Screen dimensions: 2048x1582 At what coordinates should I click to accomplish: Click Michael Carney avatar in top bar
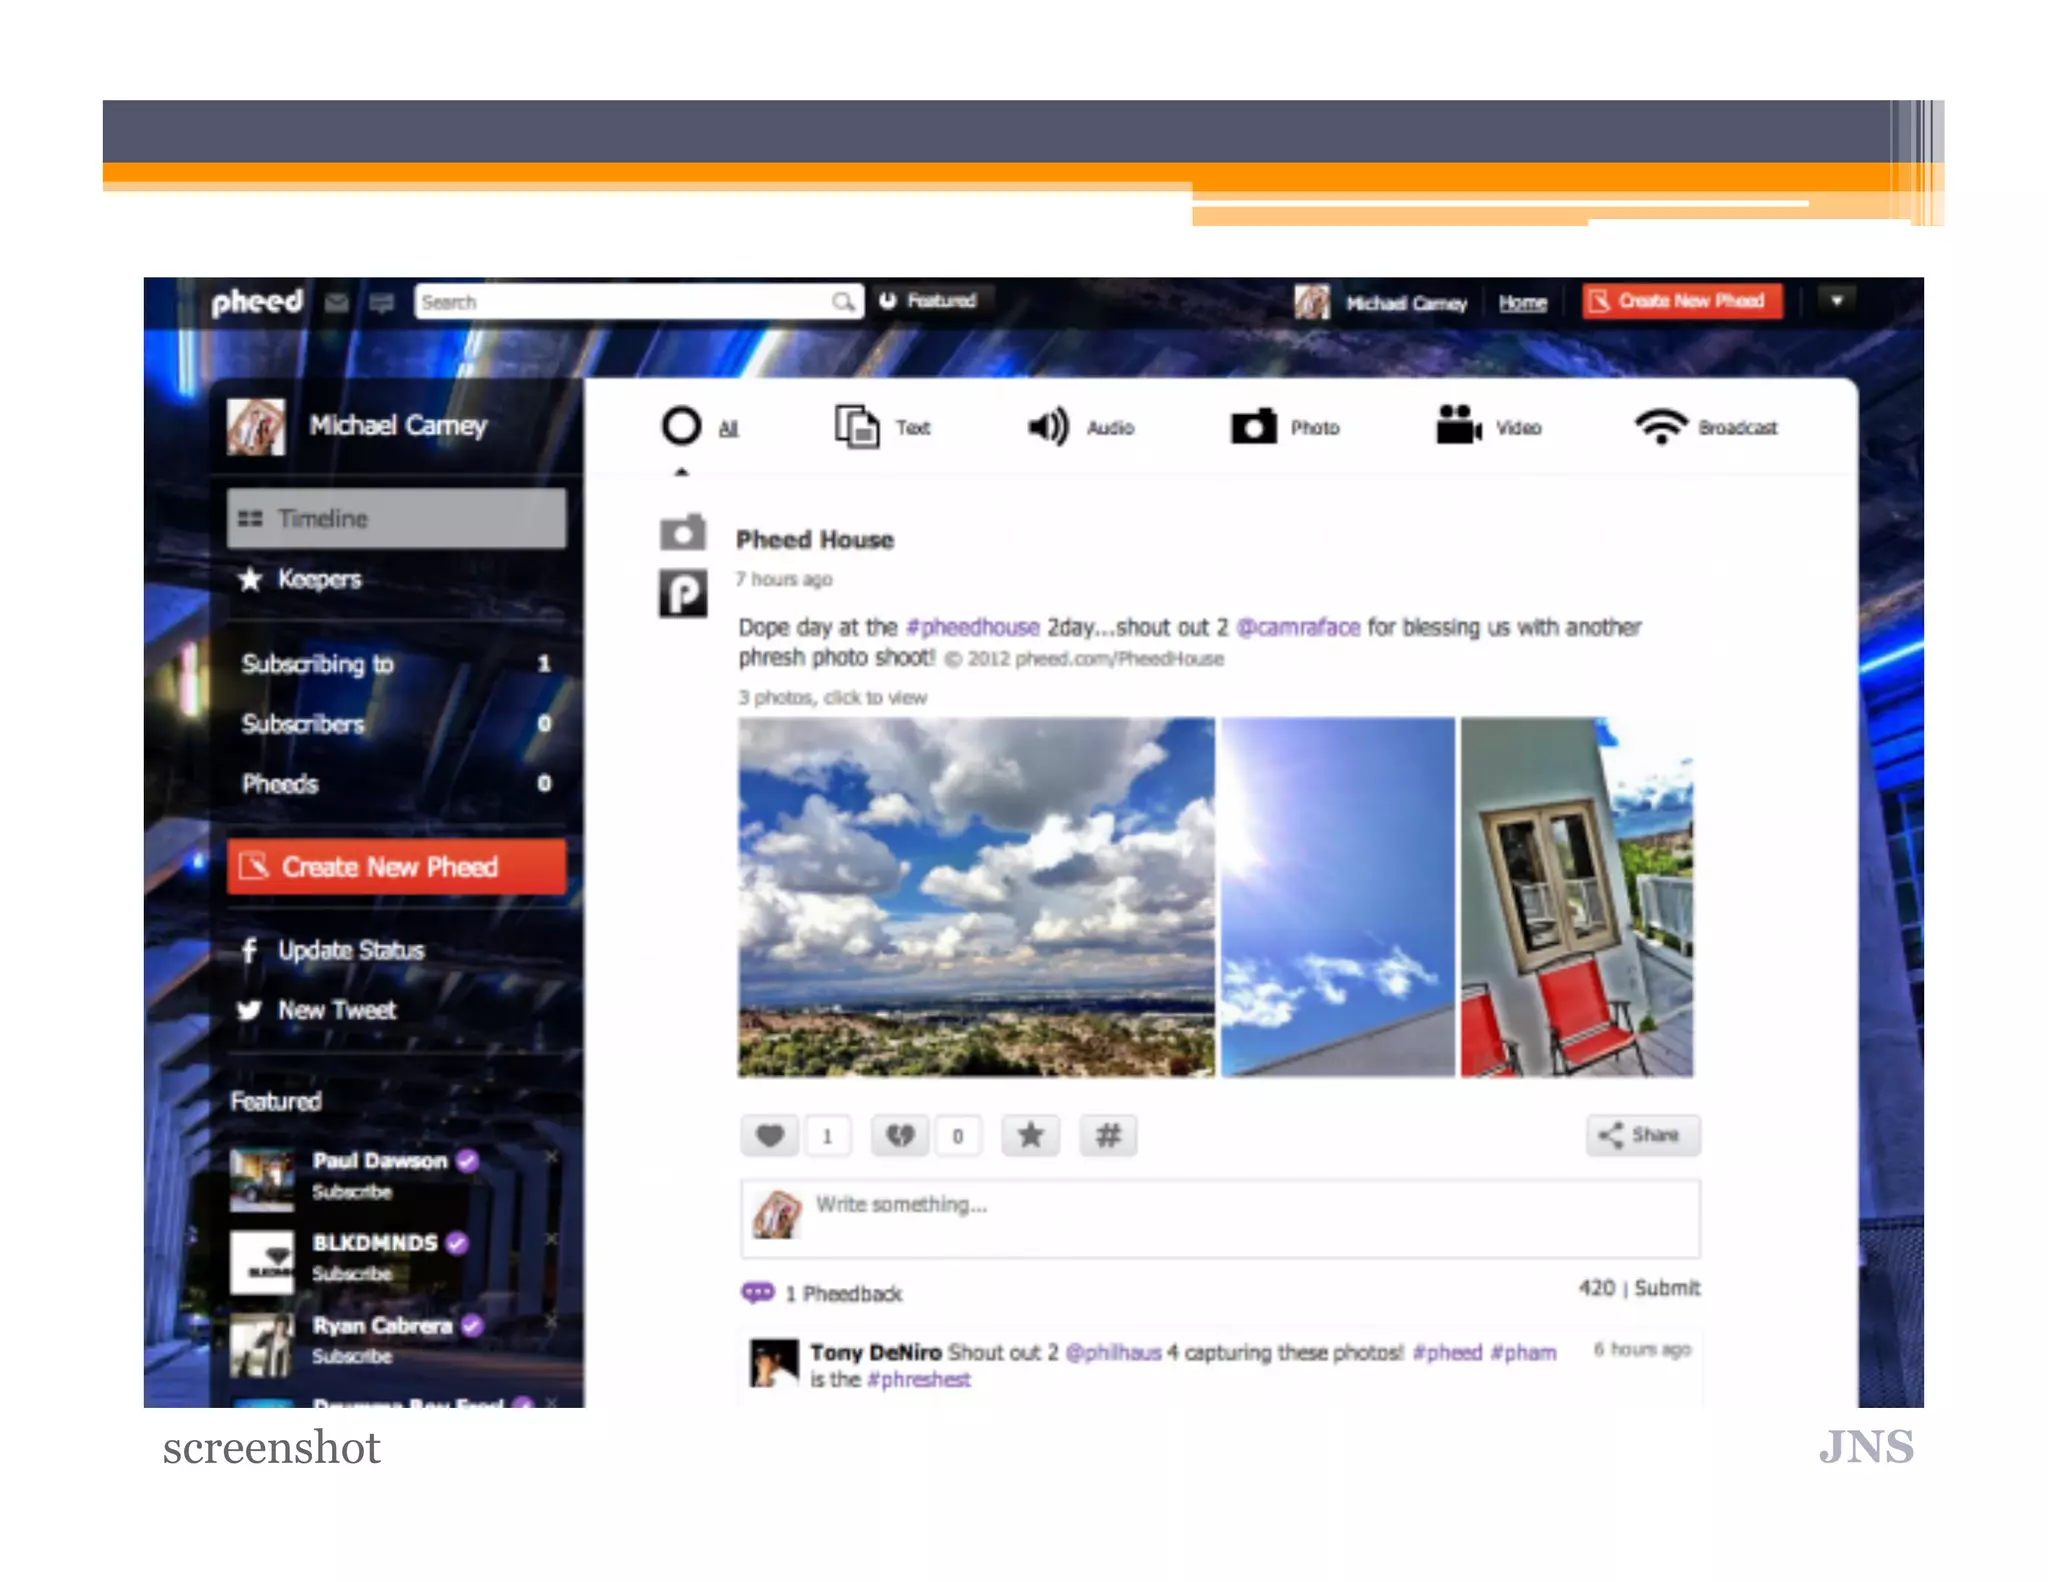1311,301
